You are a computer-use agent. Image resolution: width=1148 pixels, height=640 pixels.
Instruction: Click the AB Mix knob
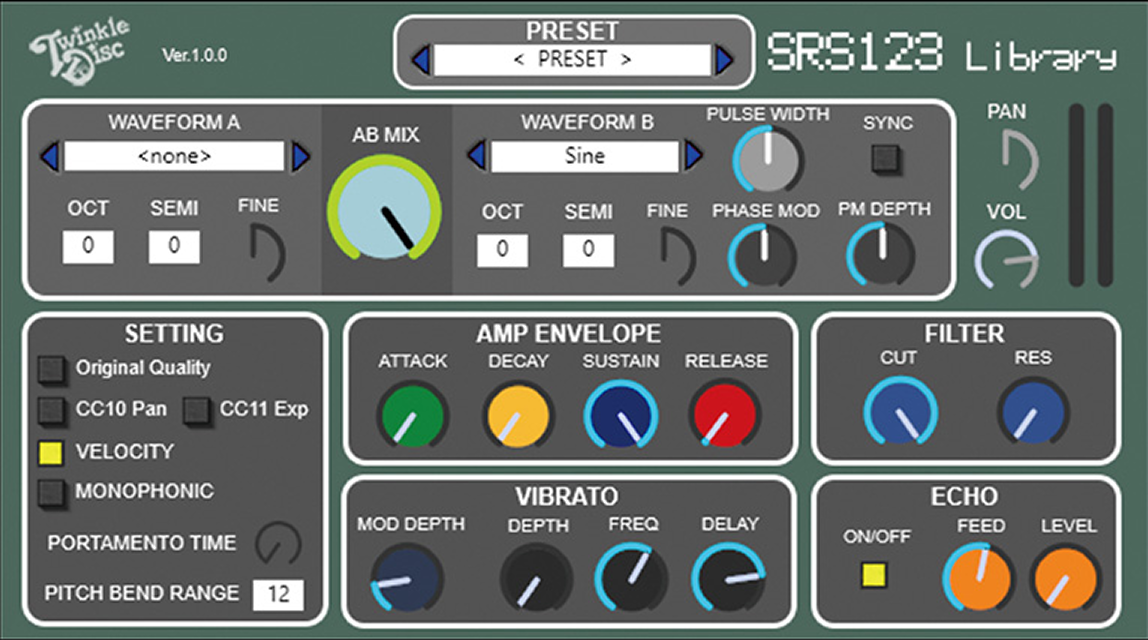[383, 211]
